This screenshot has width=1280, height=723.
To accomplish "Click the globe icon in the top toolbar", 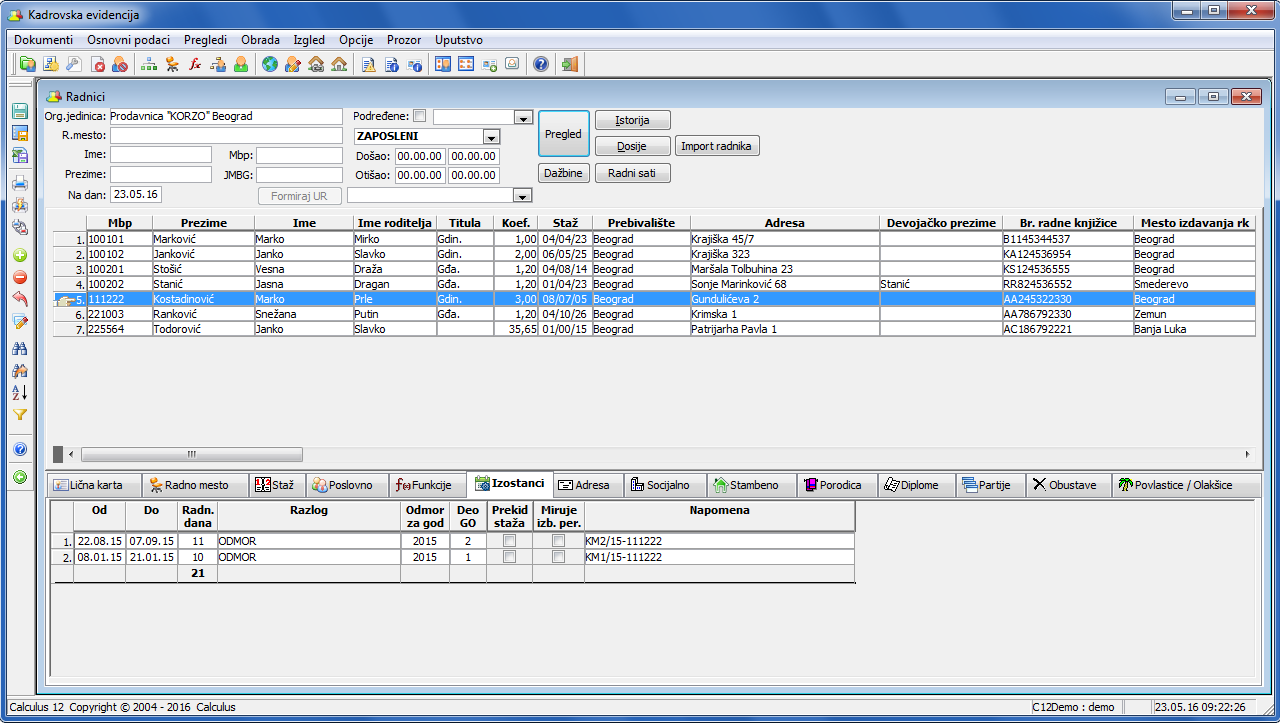I will (x=269, y=65).
